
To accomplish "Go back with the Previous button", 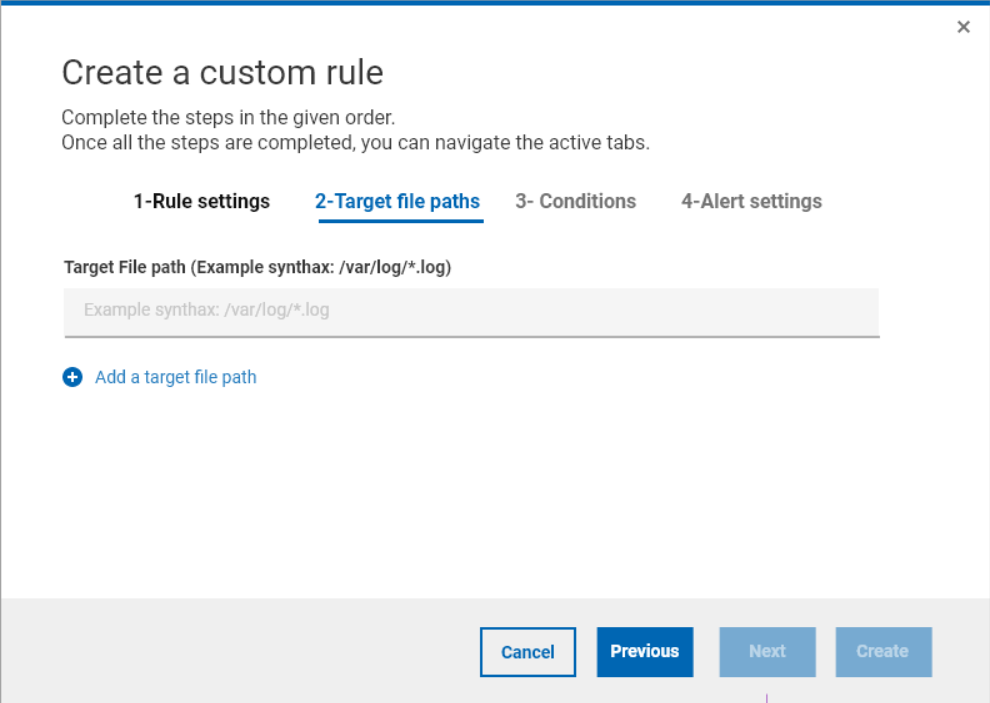I will [644, 652].
